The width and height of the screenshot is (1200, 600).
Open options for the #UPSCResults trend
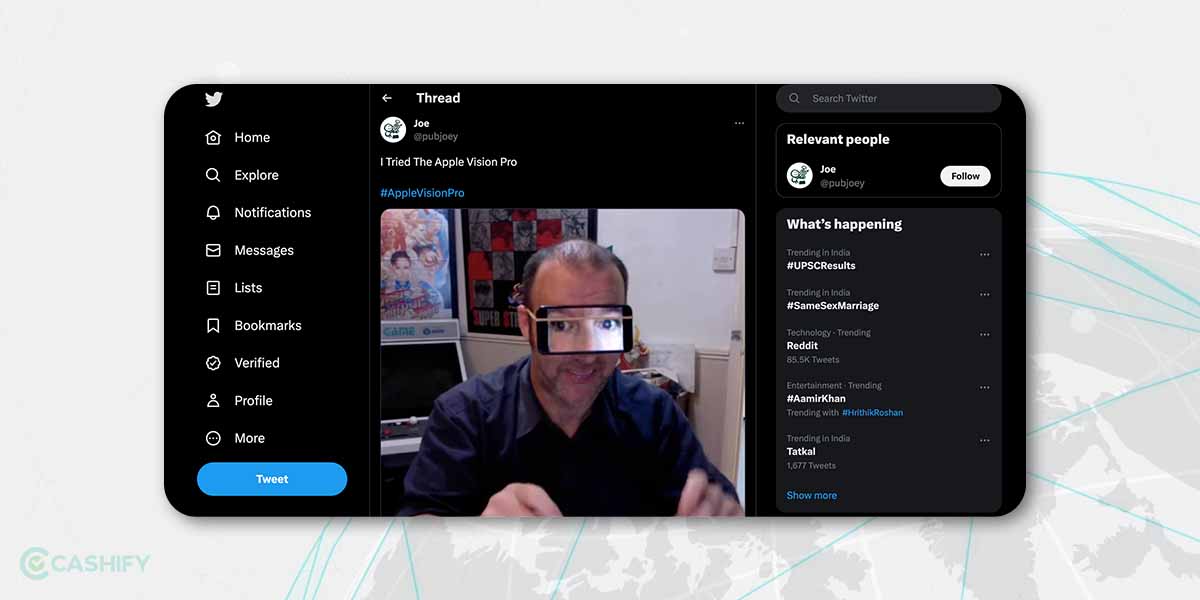tap(984, 256)
